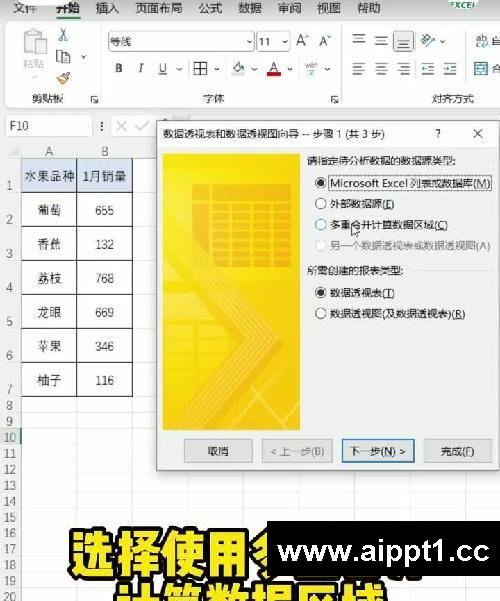Switch to the 视图 tab
Image resolution: width=500 pixels, height=601 pixels.
pos(329,8)
